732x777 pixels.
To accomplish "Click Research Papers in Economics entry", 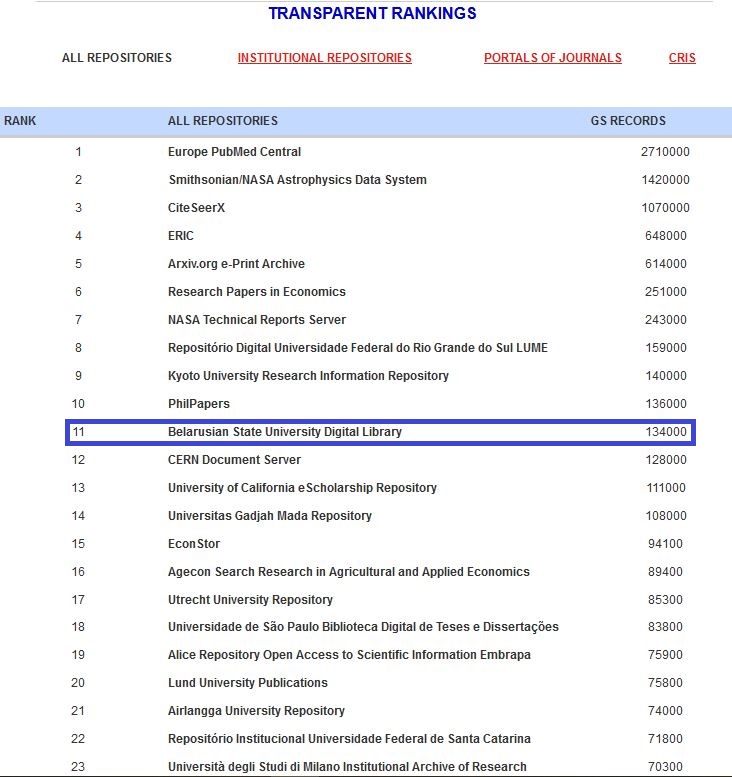I will click(257, 292).
